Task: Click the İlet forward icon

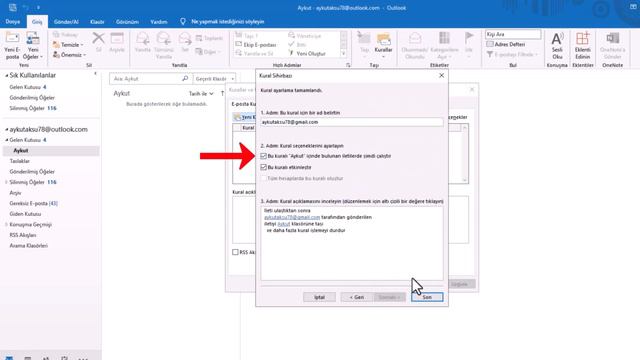Action: click(185, 39)
